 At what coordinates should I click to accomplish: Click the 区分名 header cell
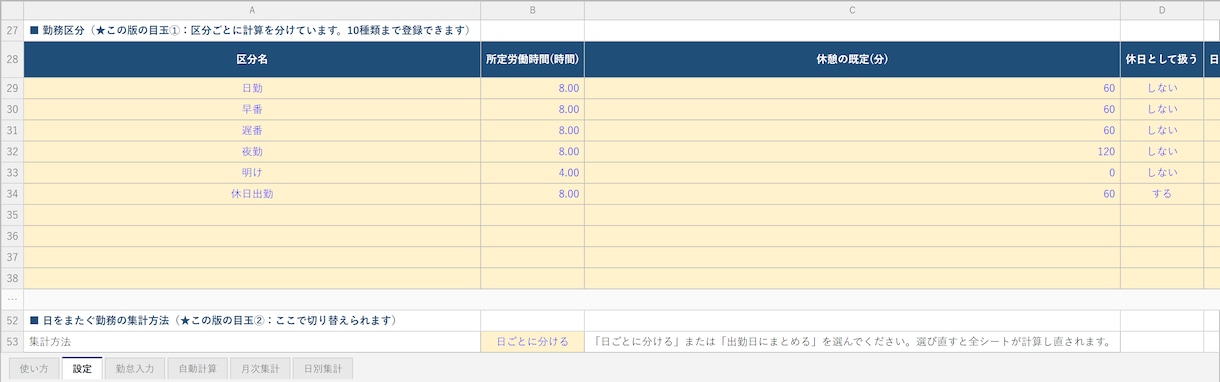point(252,59)
